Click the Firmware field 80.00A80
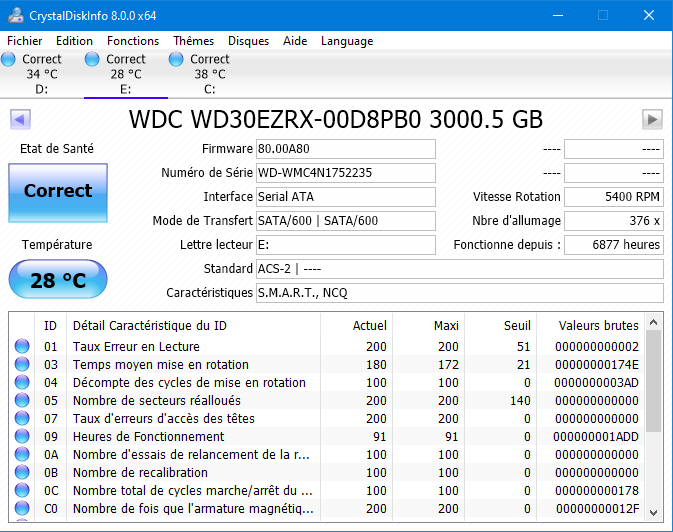This screenshot has height=532, width=673. pos(346,149)
